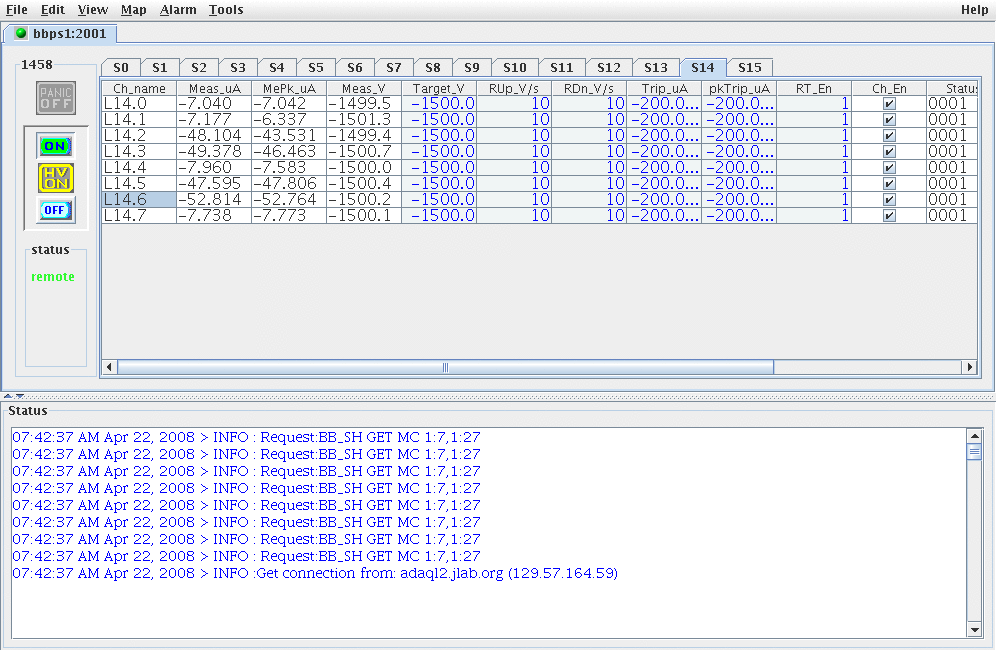Switch to slot tab S0
The height and width of the screenshot is (651, 996).
point(121,67)
